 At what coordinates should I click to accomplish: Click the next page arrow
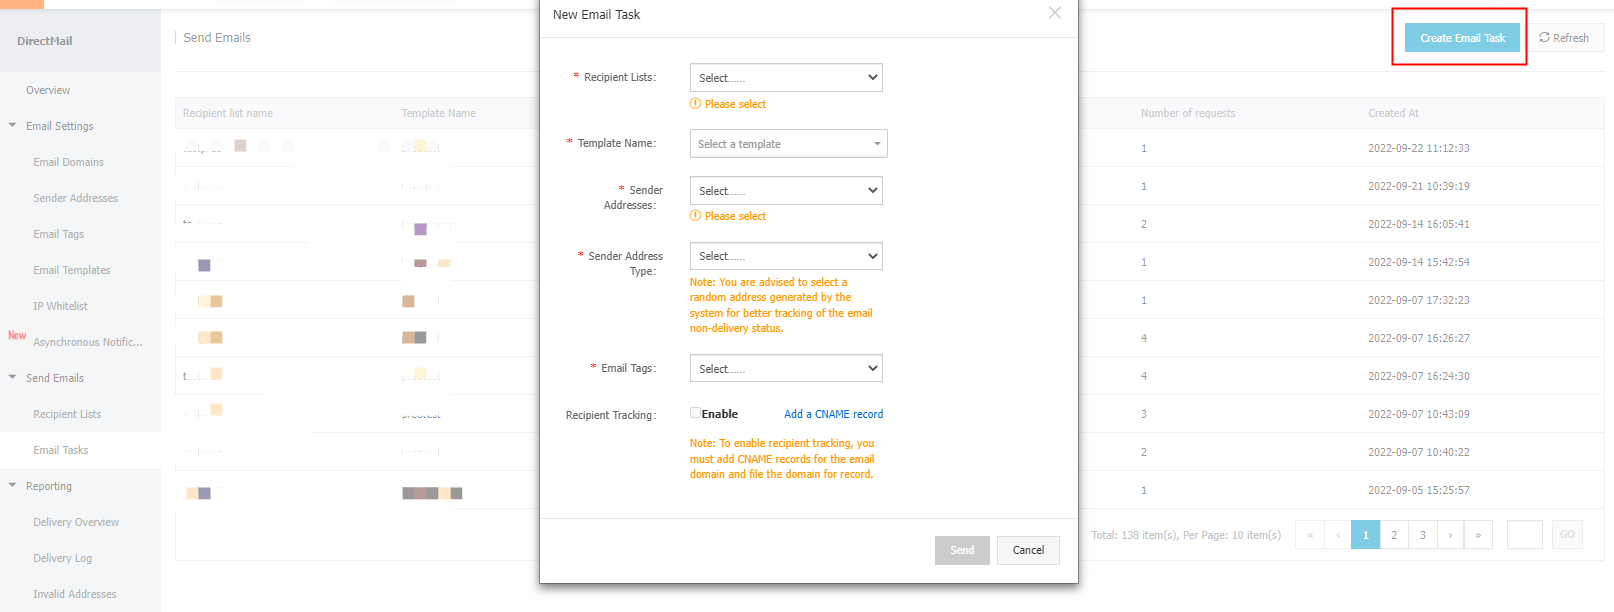click(1450, 535)
